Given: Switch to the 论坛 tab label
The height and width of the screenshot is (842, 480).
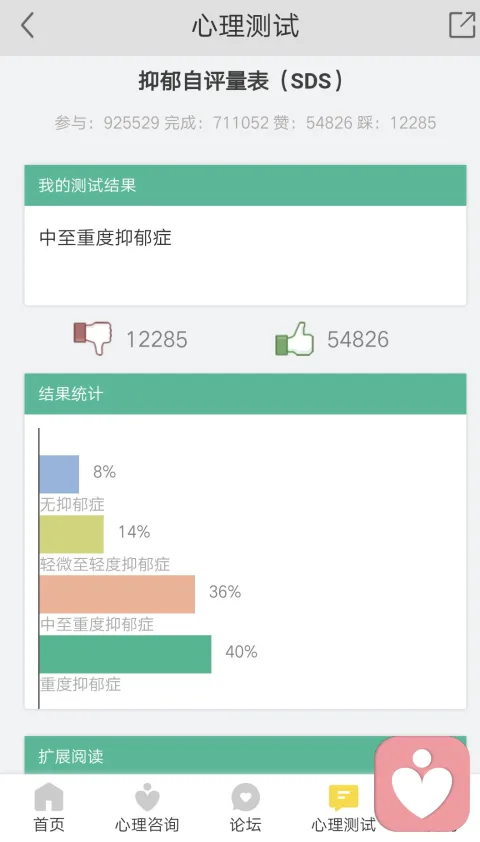Looking at the screenshot, I should [245, 824].
